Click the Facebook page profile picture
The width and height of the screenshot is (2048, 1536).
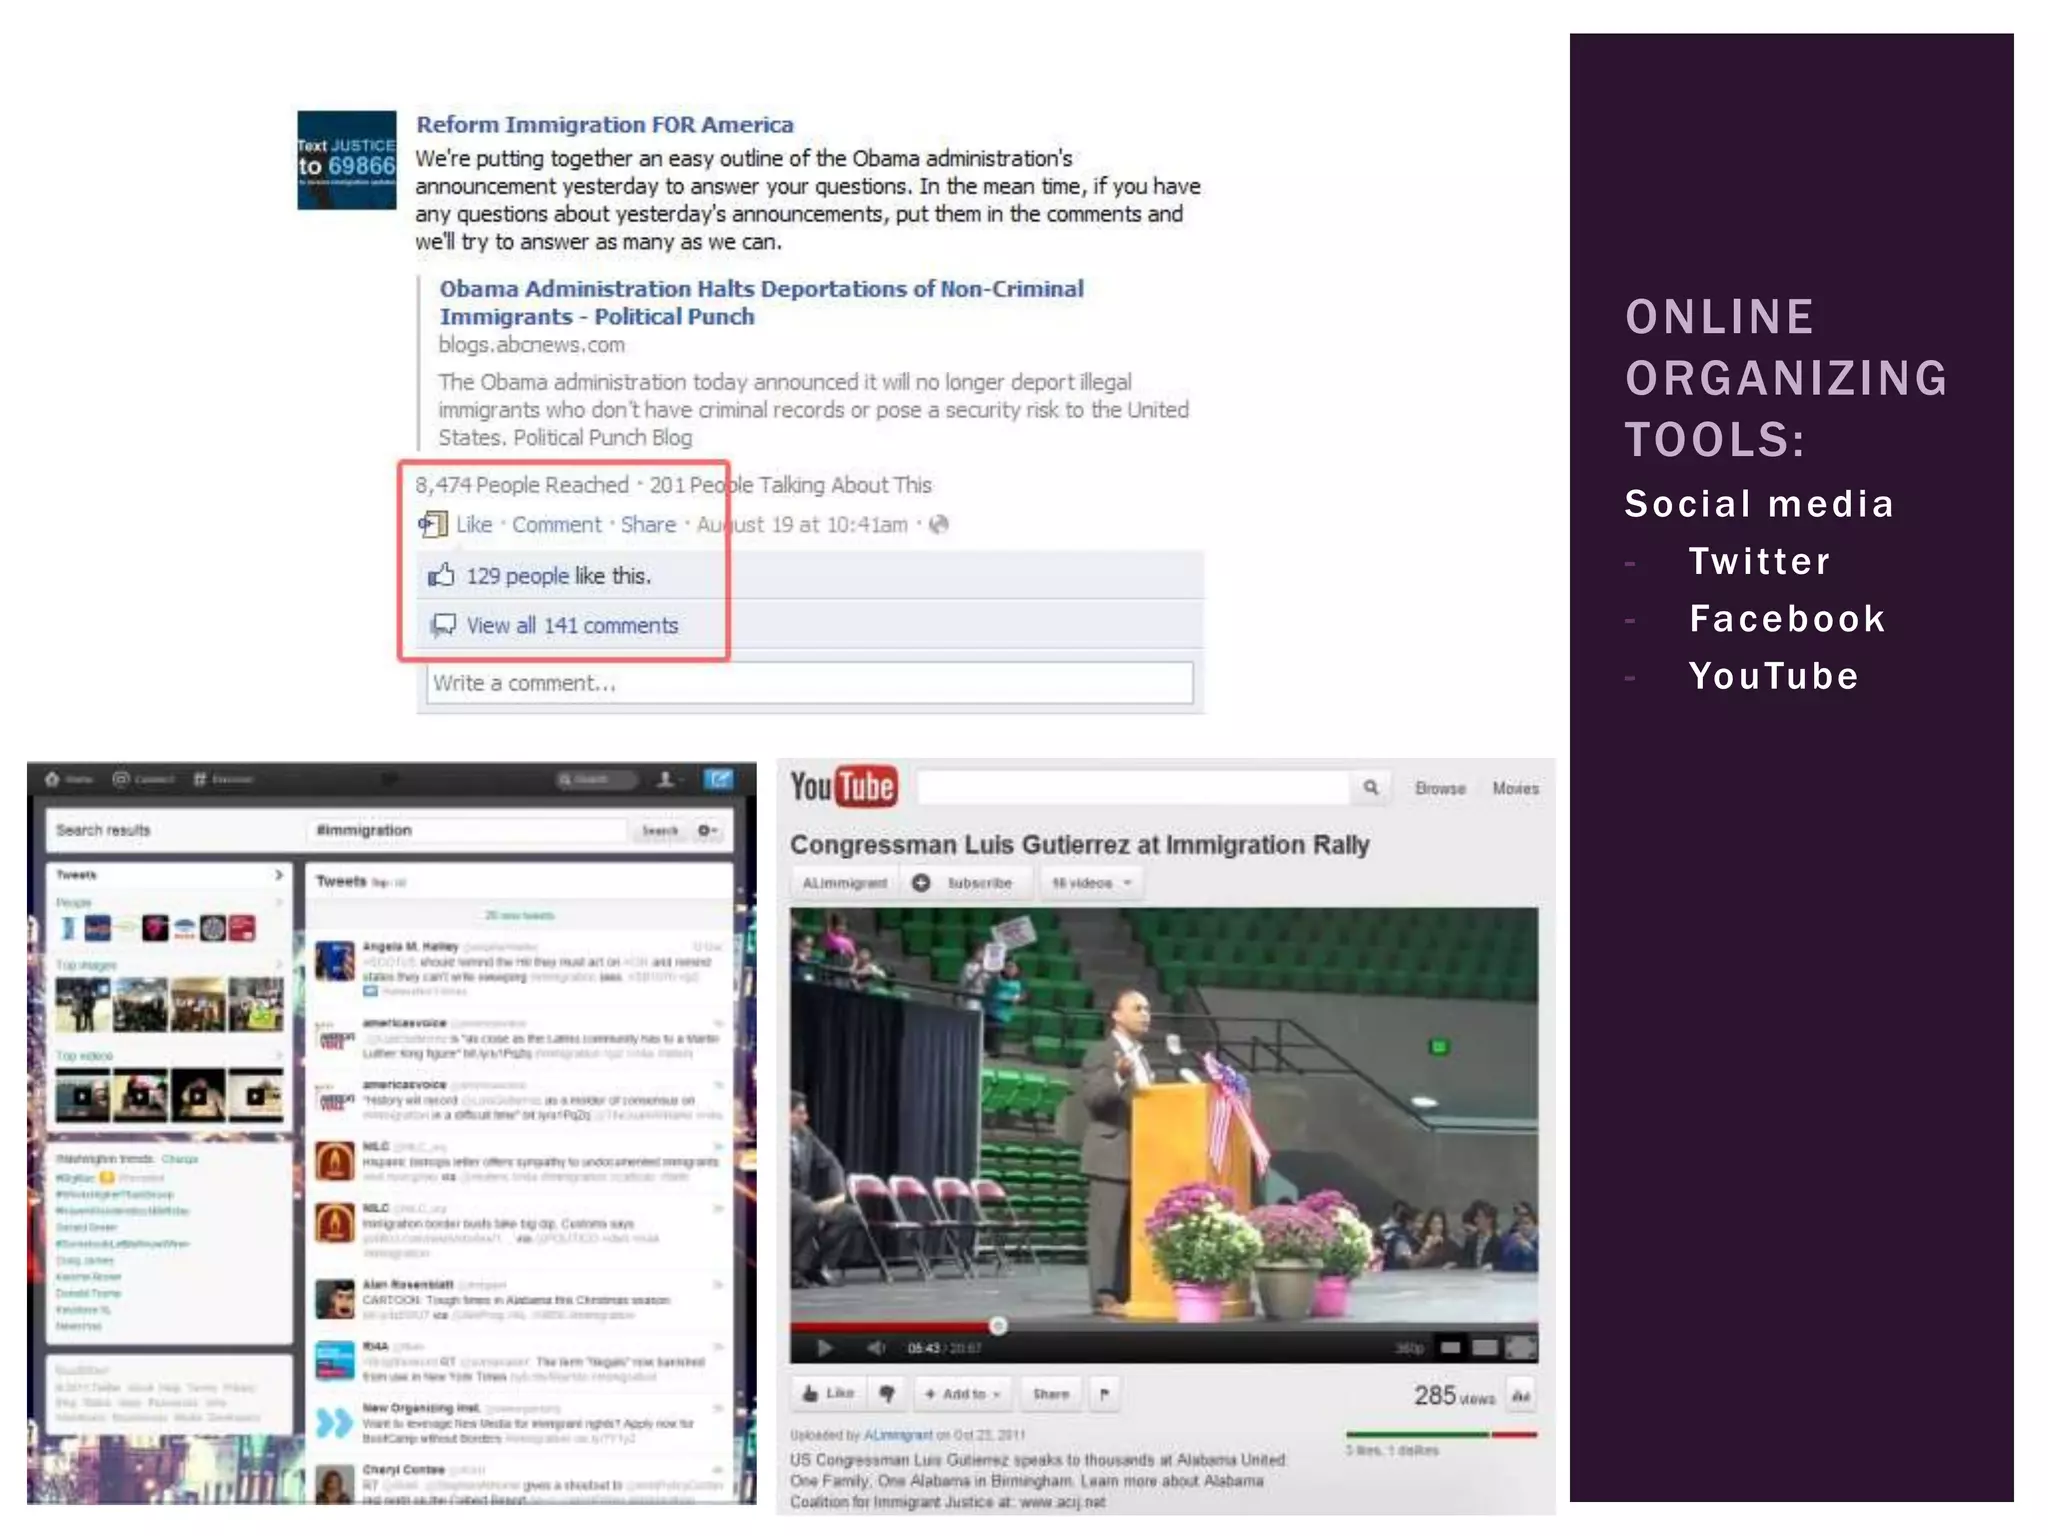tap(346, 160)
